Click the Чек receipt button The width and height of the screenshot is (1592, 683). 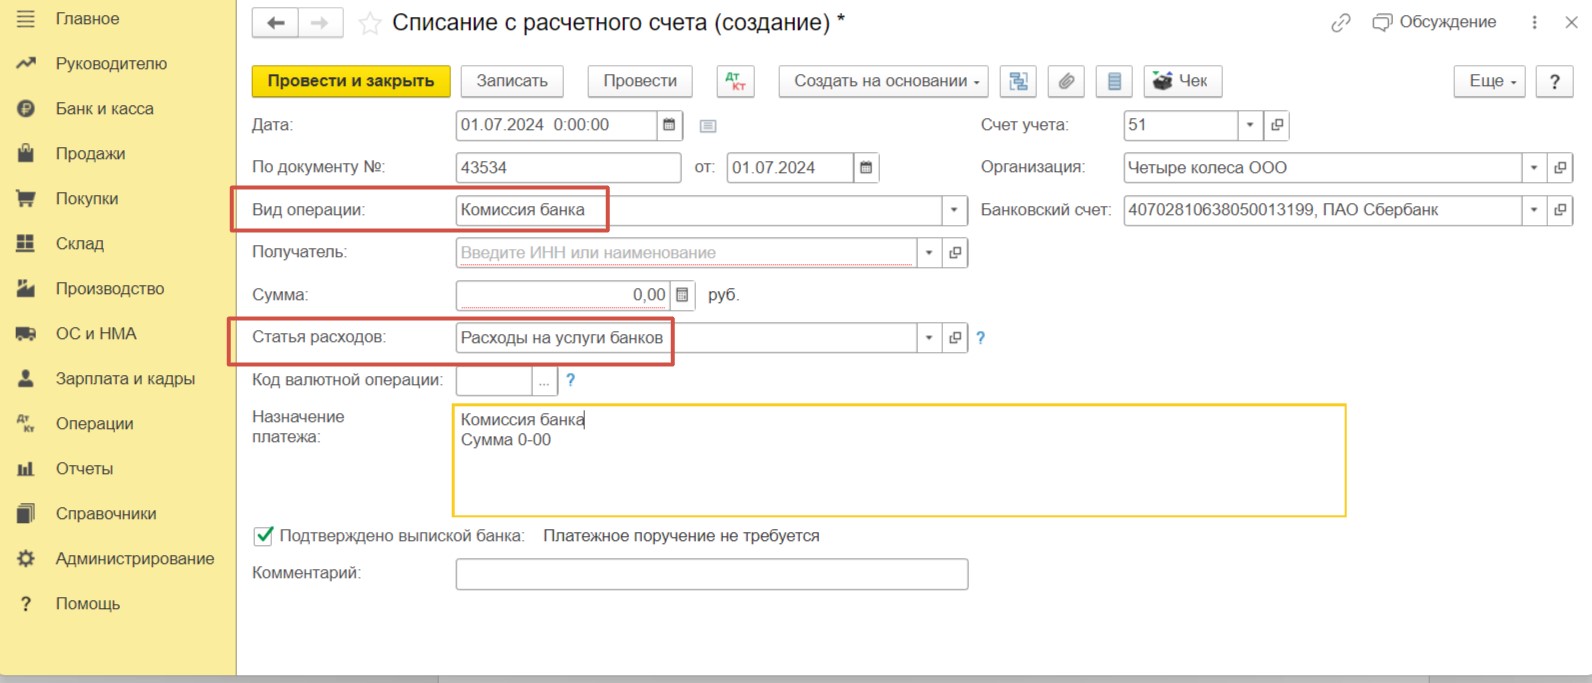pos(1181,81)
